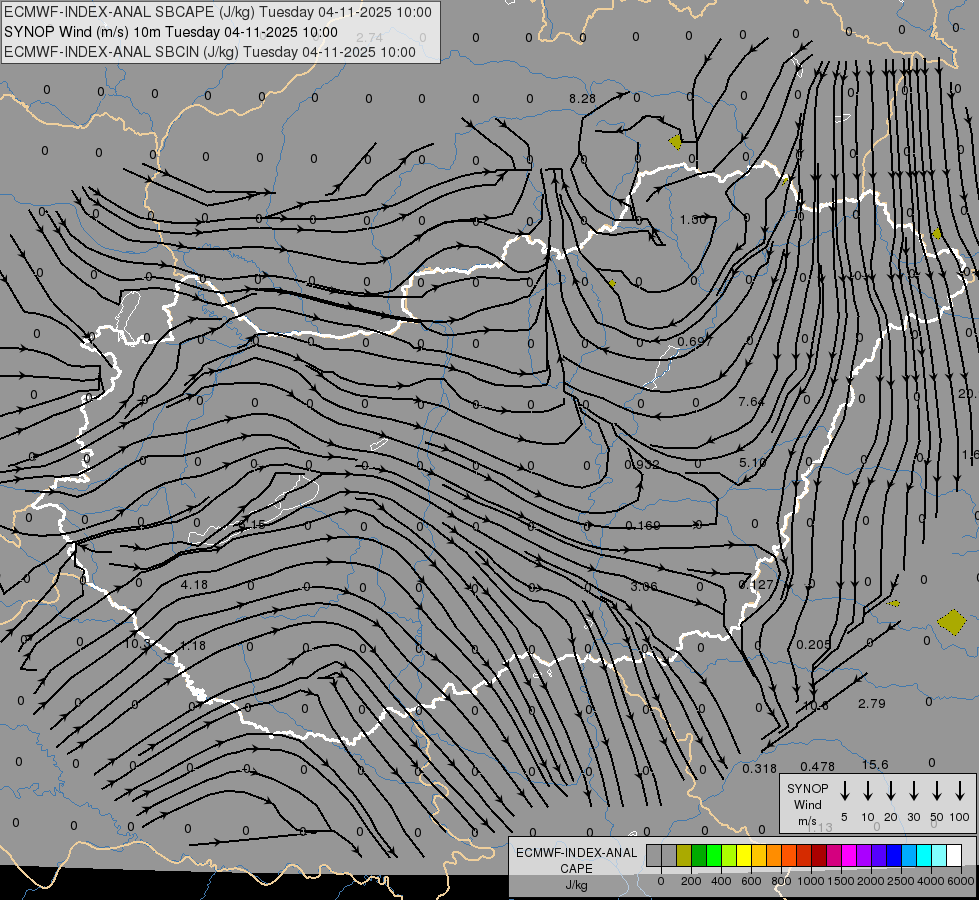Click the 0.932 CAPE value
The image size is (979, 900).
tap(642, 464)
